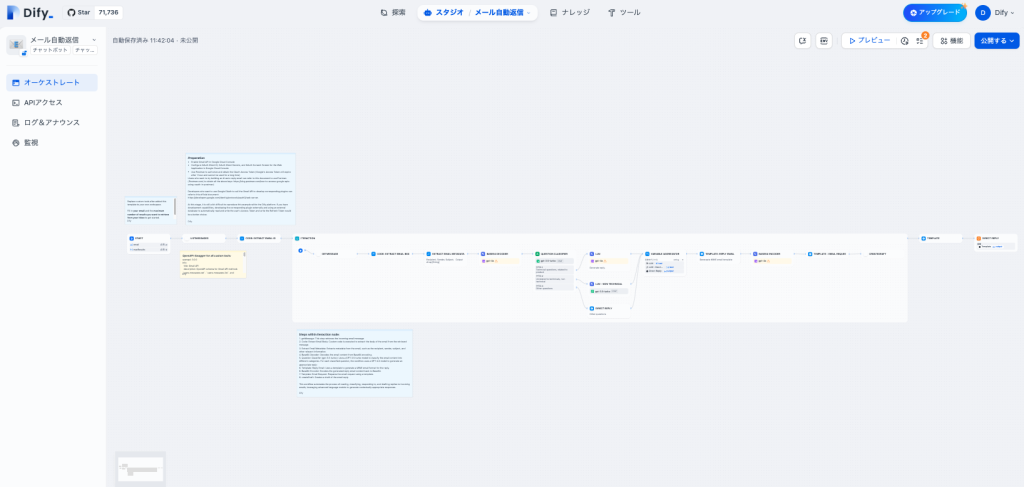Select the TEMPLATE: REPLY EMAIL node icon

pyautogui.click(x=702, y=253)
